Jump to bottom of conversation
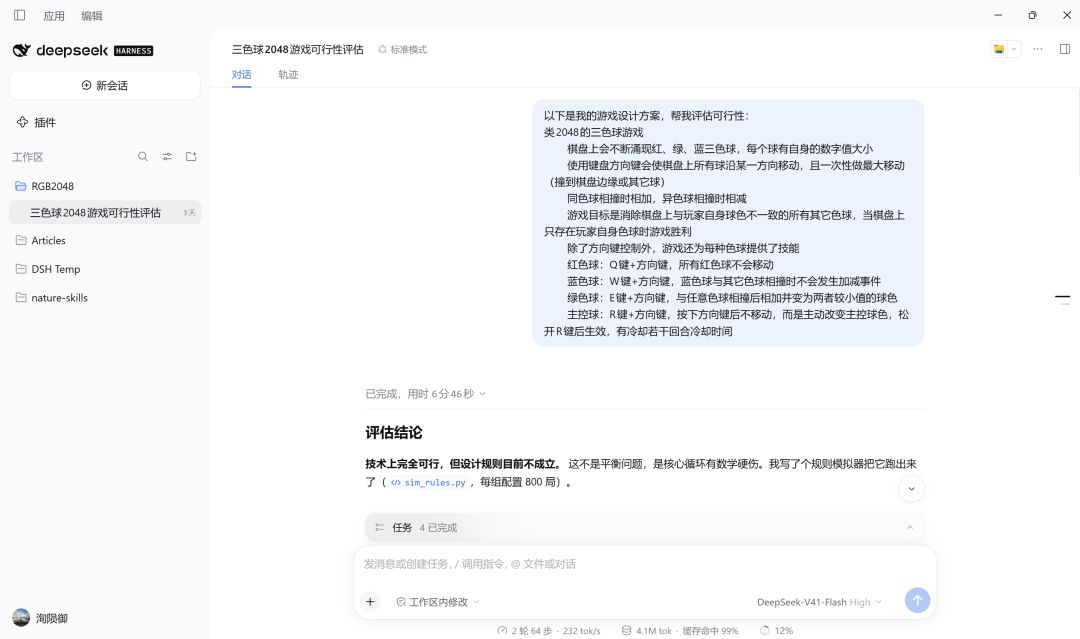 [x=911, y=489]
